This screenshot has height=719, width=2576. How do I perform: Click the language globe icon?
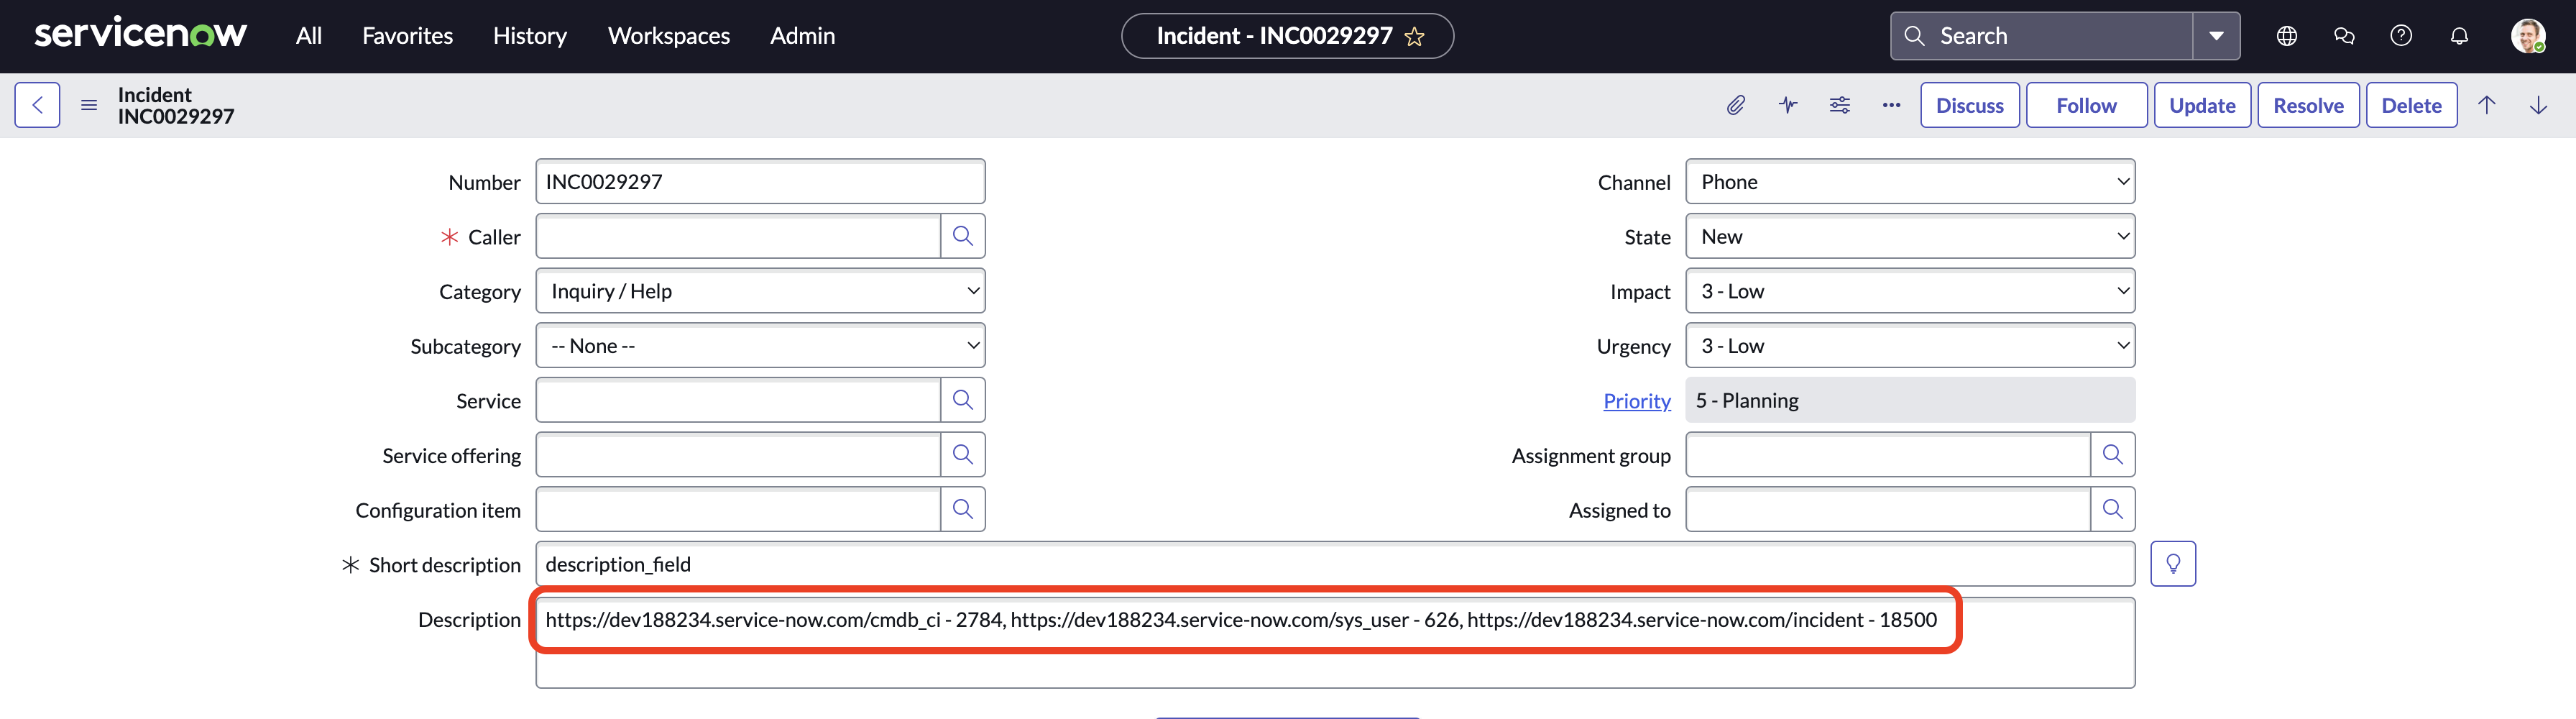2287,35
